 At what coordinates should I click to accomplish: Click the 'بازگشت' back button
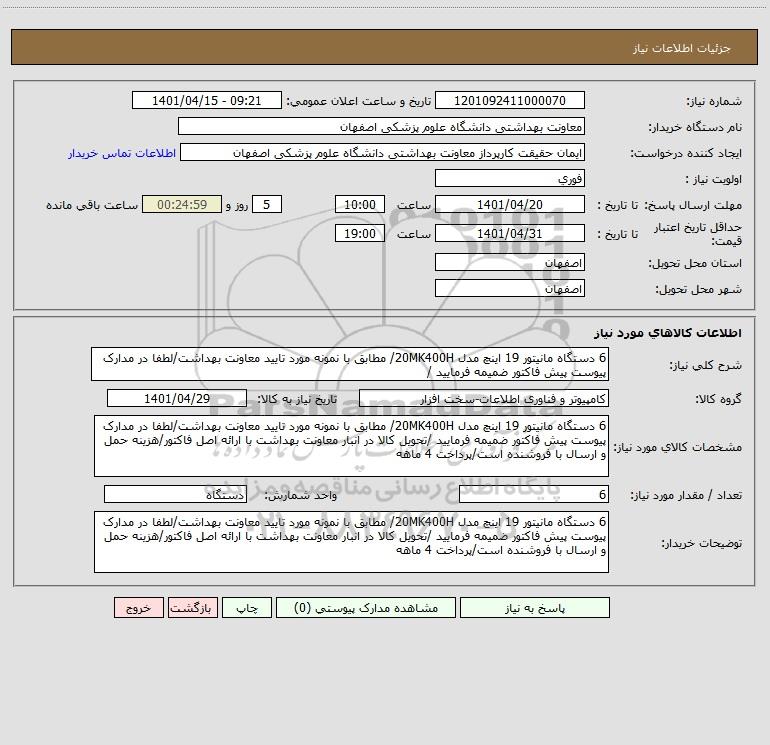click(x=192, y=608)
